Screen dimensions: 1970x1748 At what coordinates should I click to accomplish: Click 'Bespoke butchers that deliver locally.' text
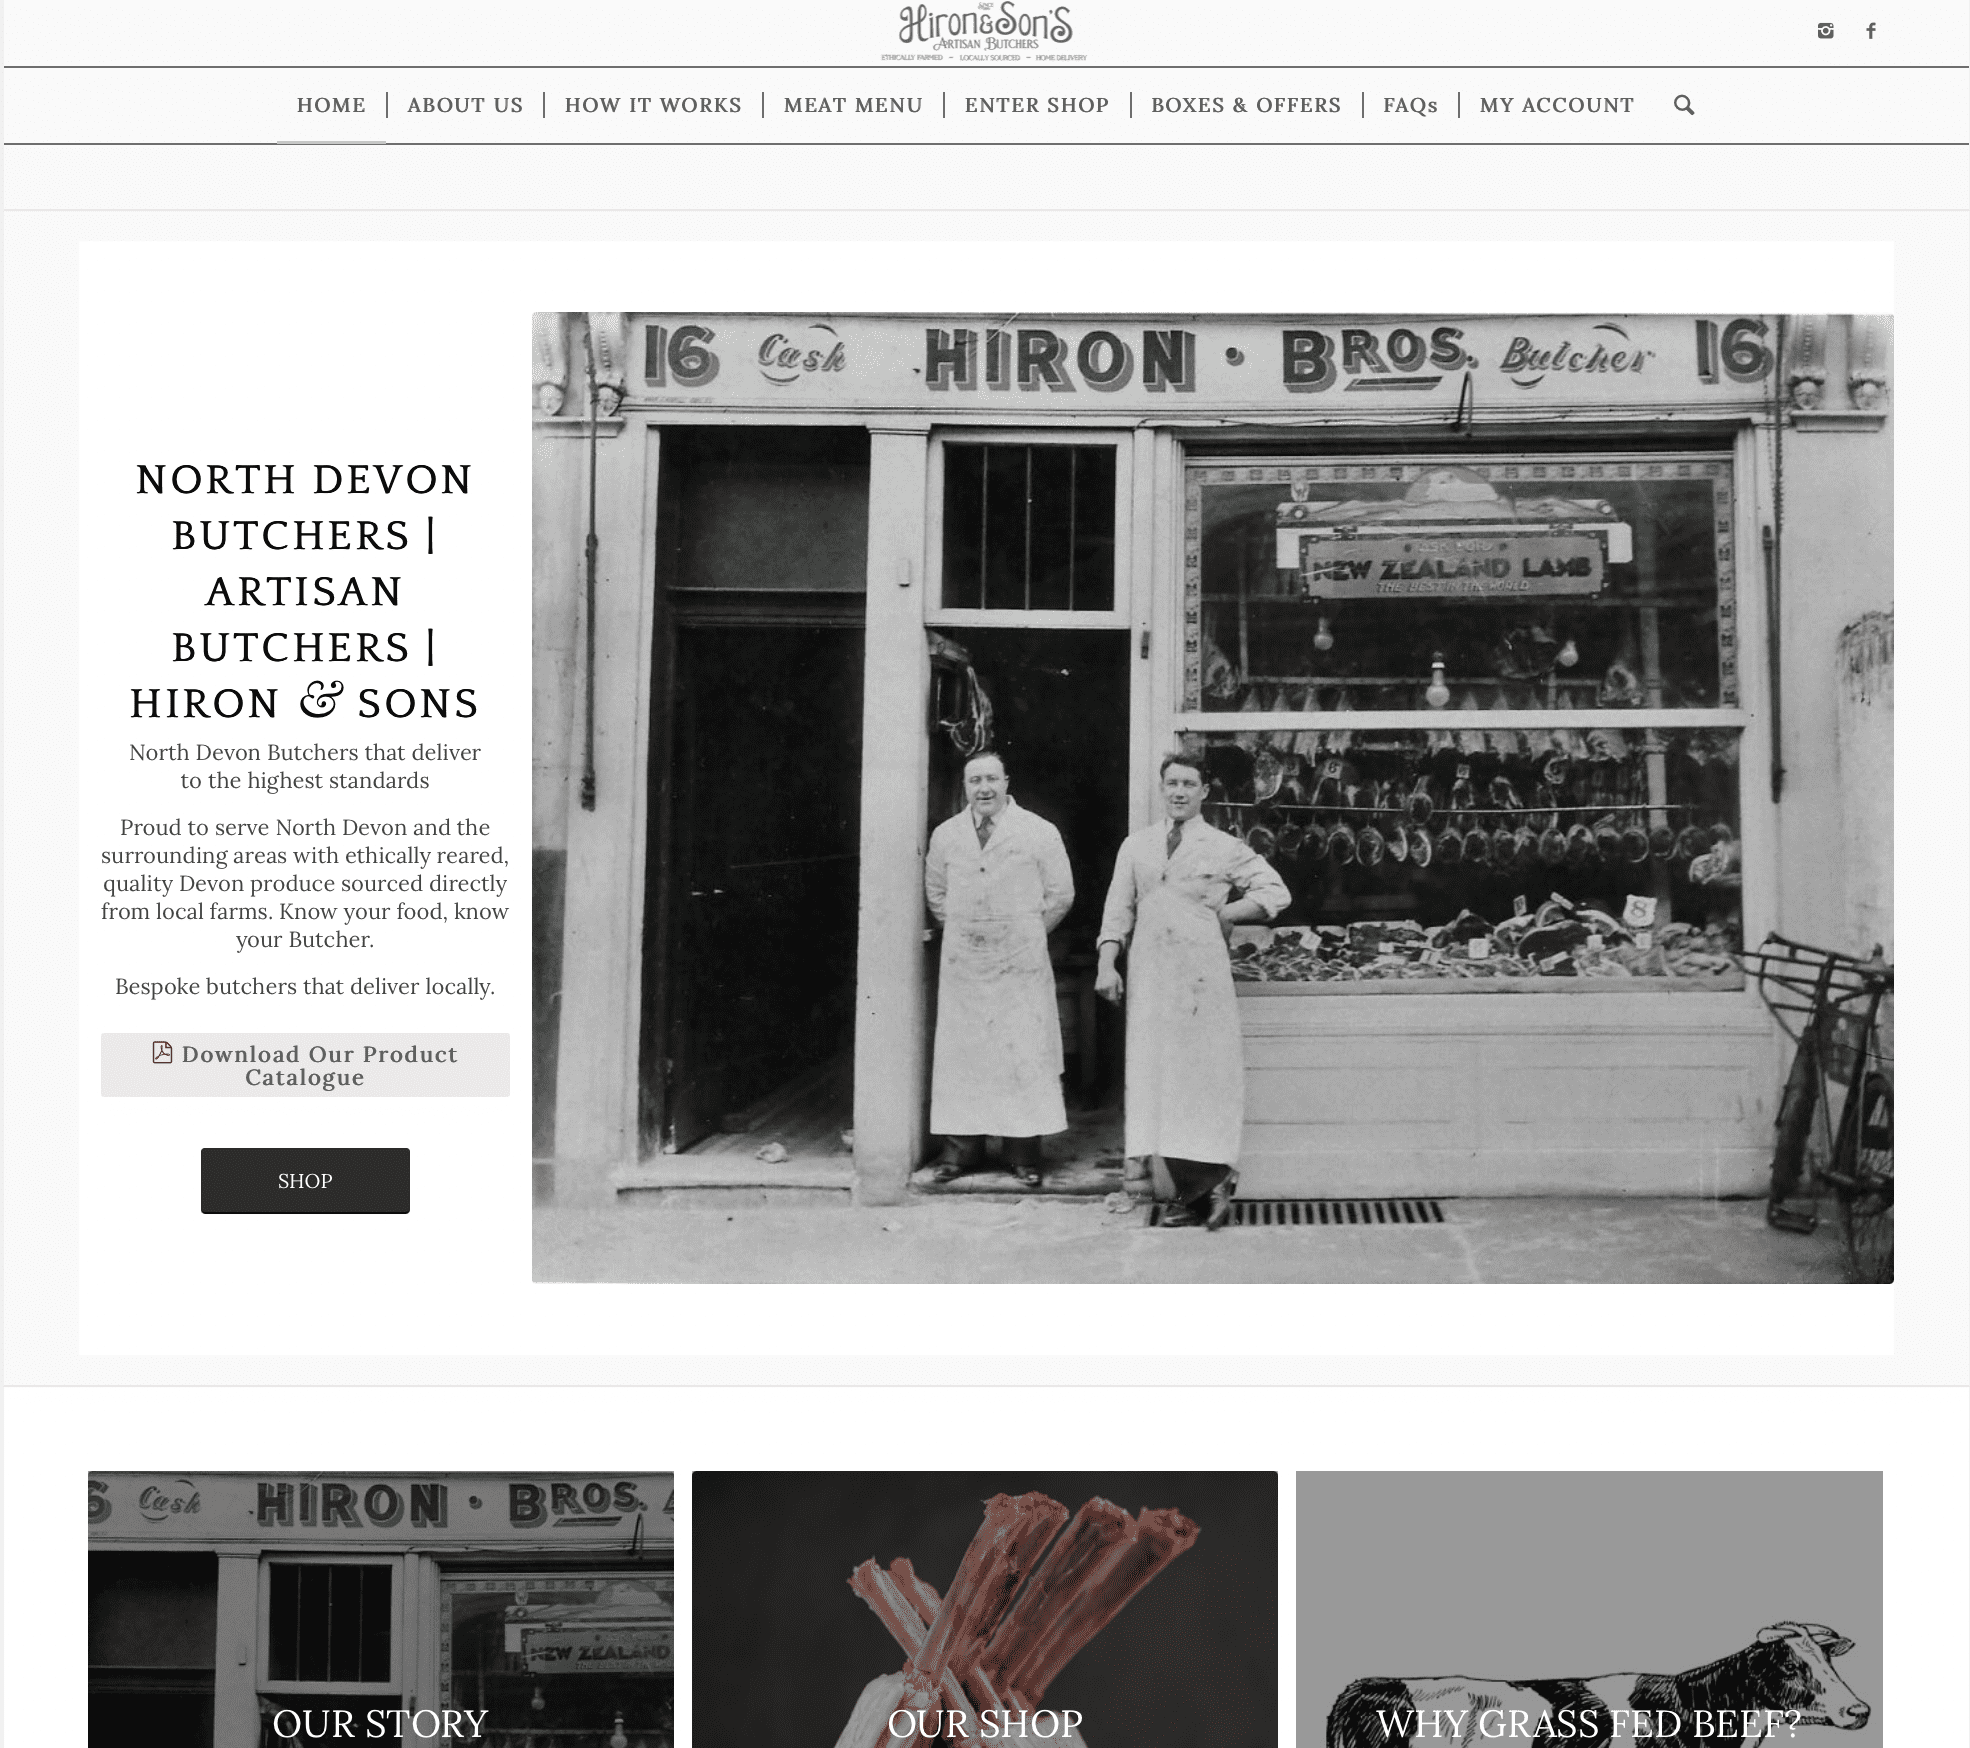[x=305, y=987]
